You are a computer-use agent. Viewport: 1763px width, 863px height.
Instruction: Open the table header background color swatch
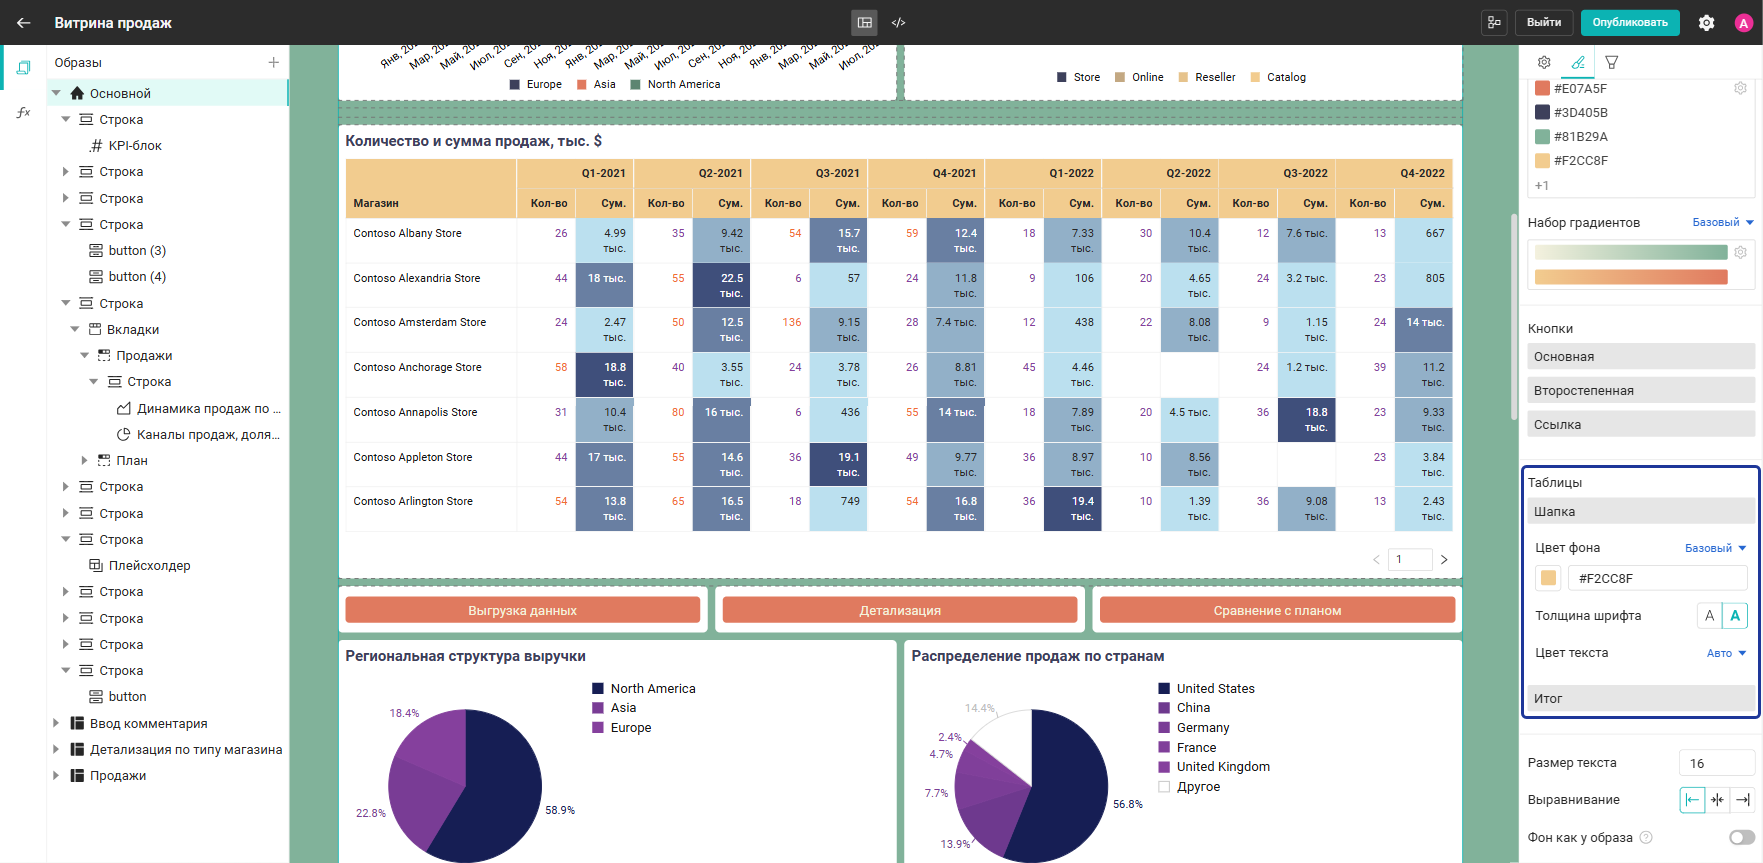1548,578
